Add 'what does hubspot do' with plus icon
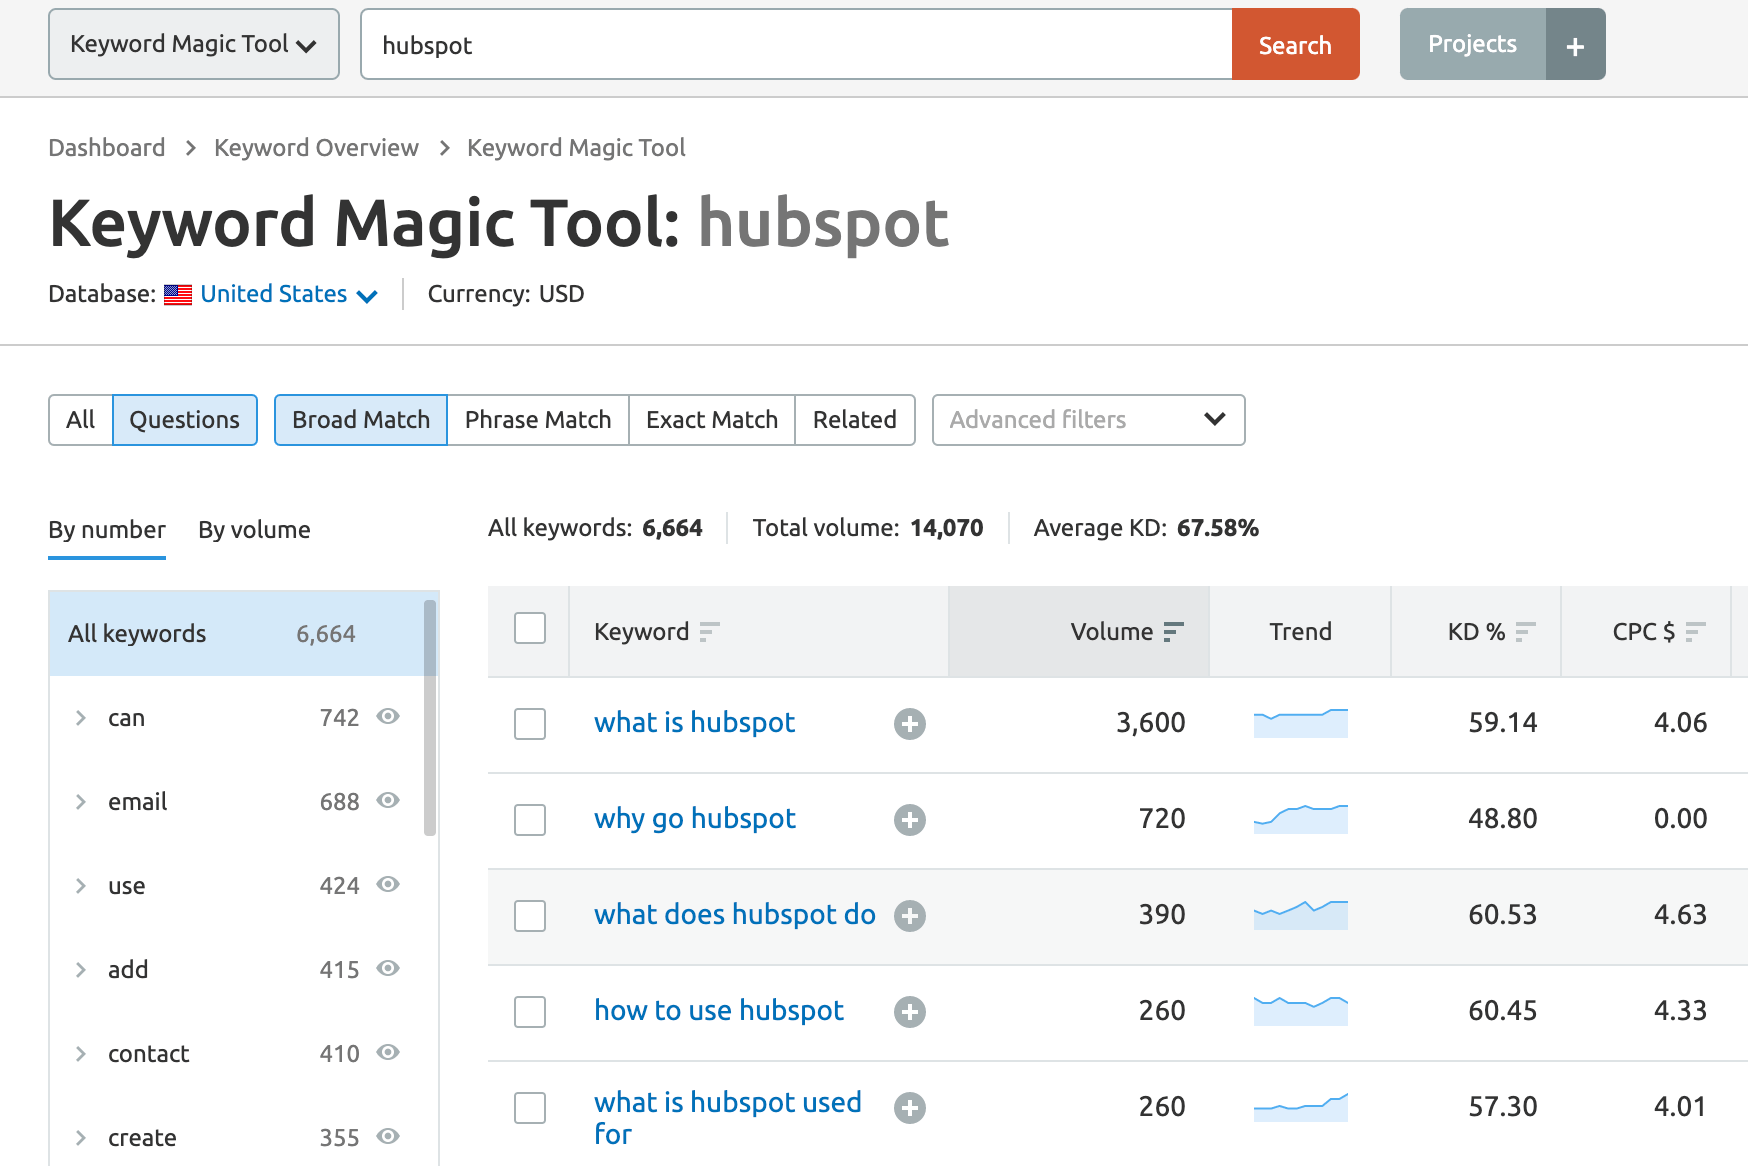 (x=909, y=916)
